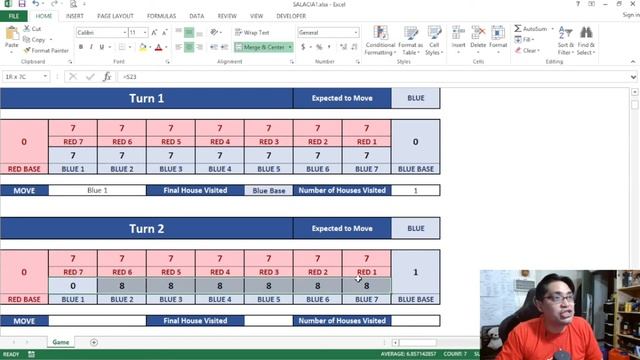
Task: Click the Clear eraser command
Action: point(527,51)
